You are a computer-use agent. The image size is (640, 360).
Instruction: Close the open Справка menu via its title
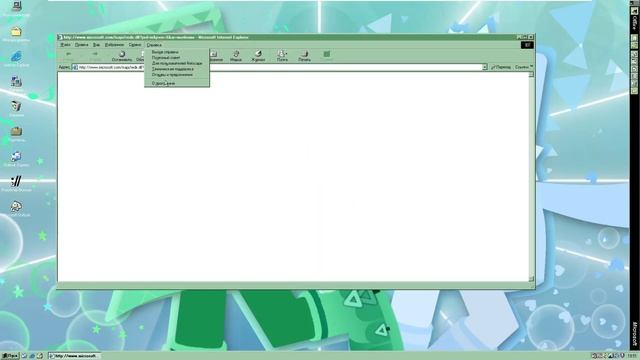point(154,44)
